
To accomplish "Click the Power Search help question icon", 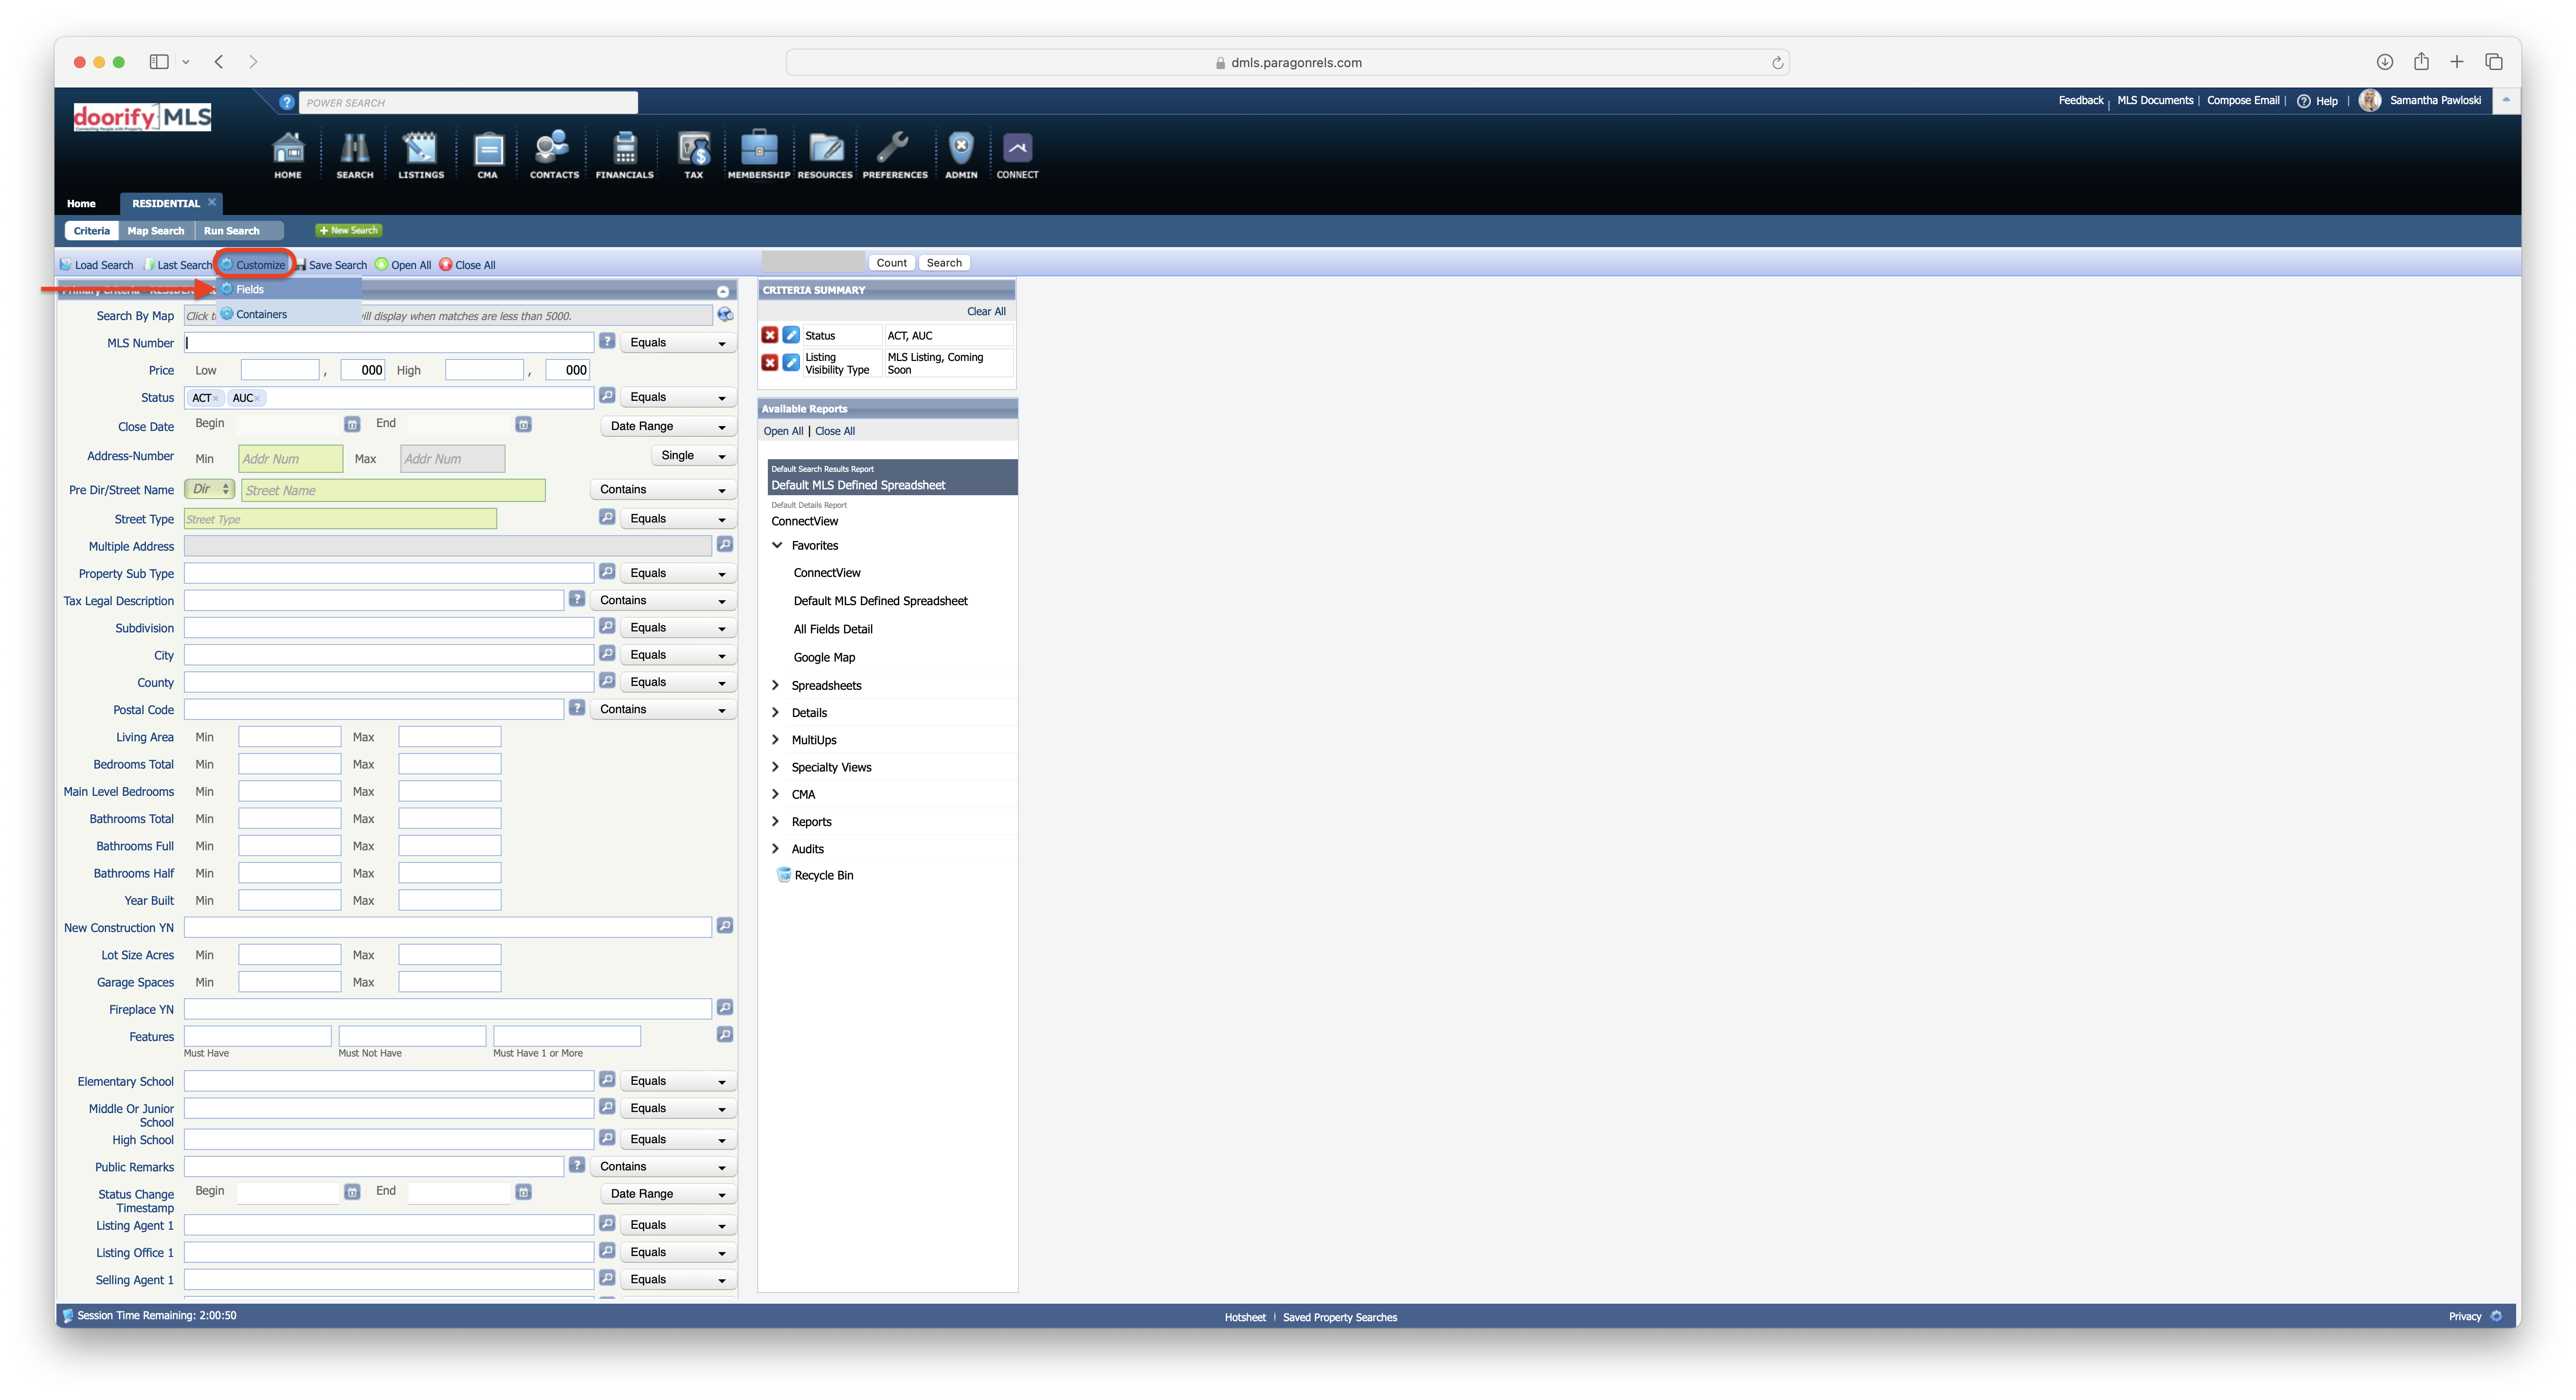I will point(287,102).
